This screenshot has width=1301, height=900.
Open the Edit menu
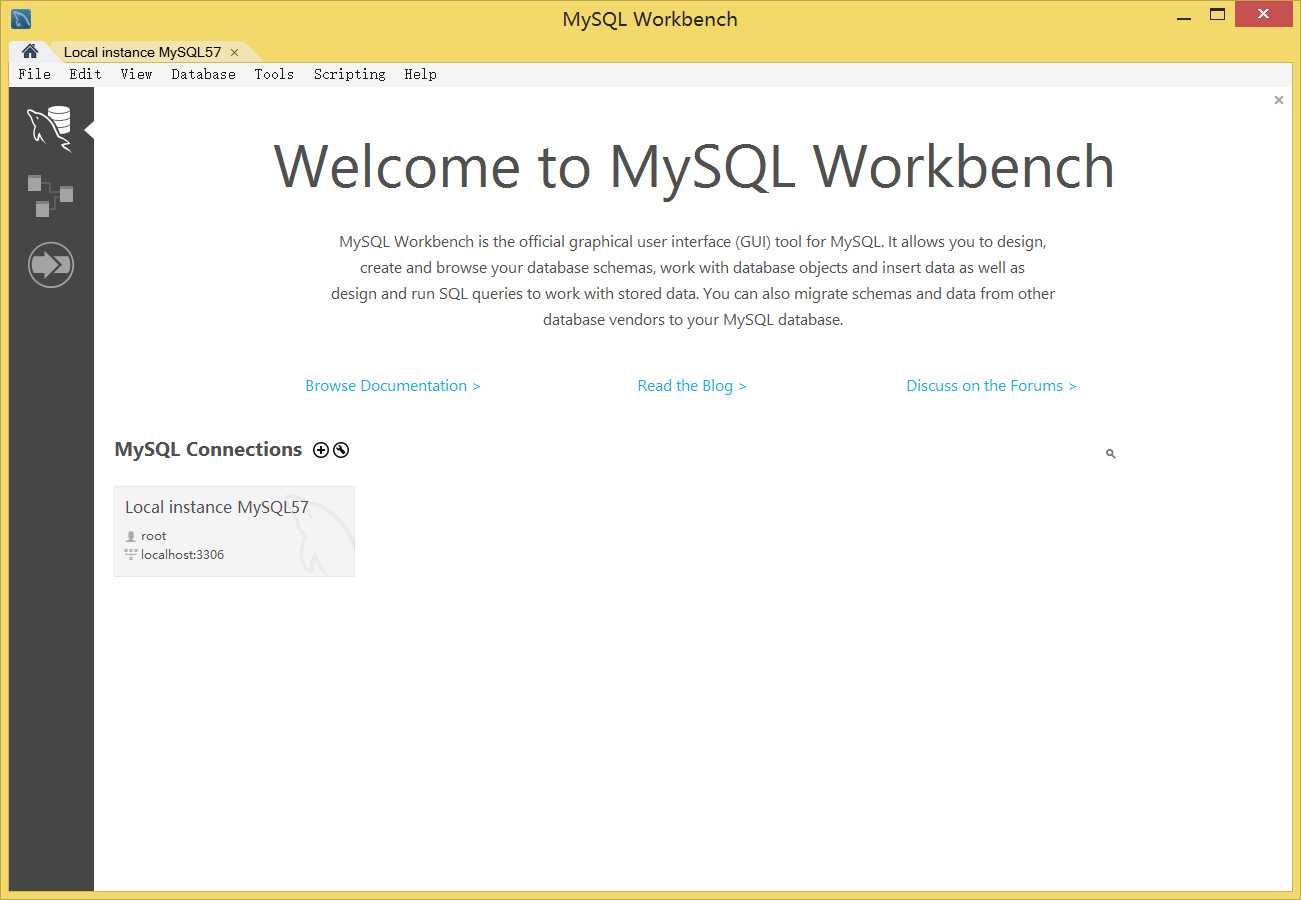click(x=85, y=74)
